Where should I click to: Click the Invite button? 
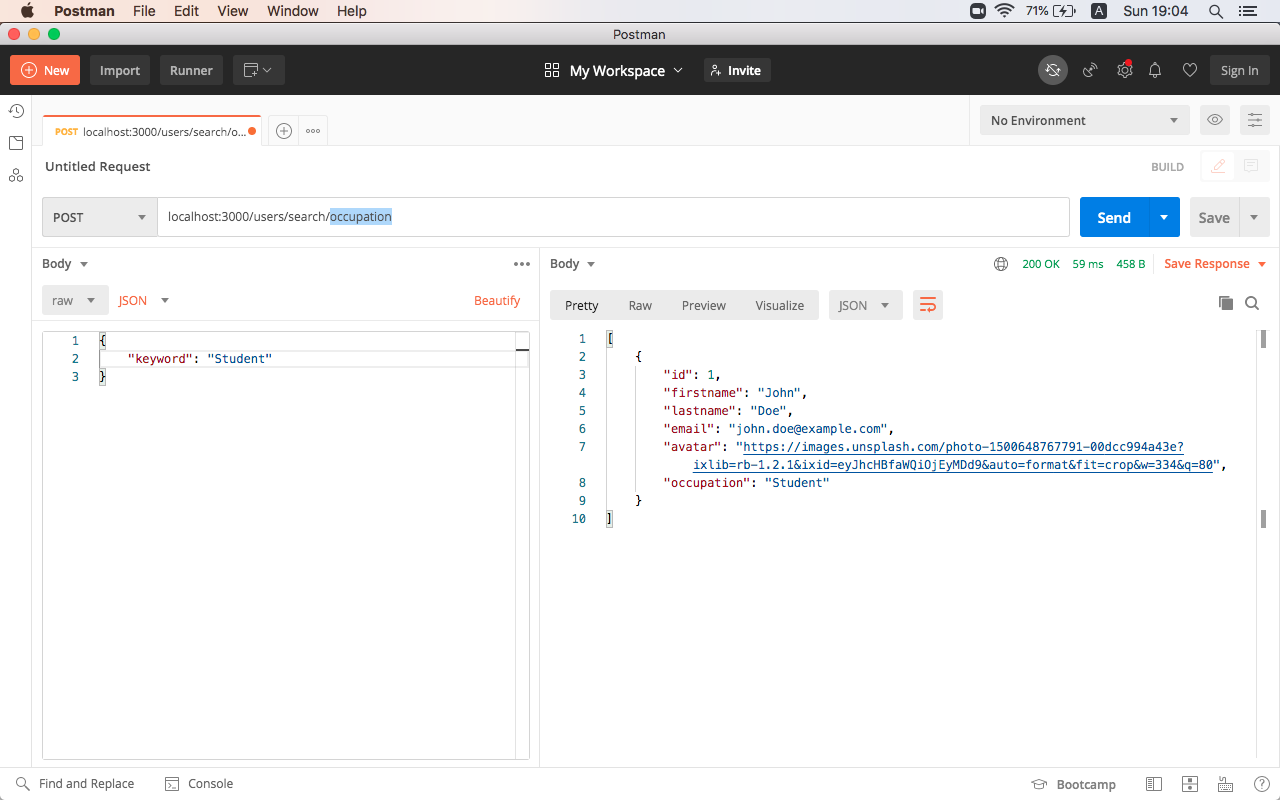(x=737, y=70)
